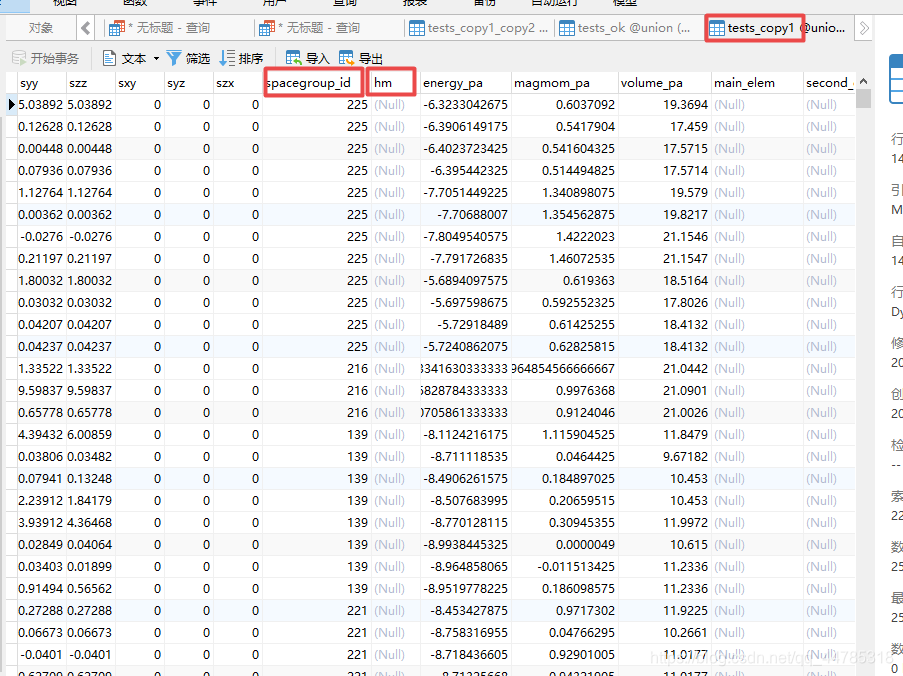The image size is (903, 676).
Task: Click the current-row arrow marker on the first row
Action: pos(12,105)
